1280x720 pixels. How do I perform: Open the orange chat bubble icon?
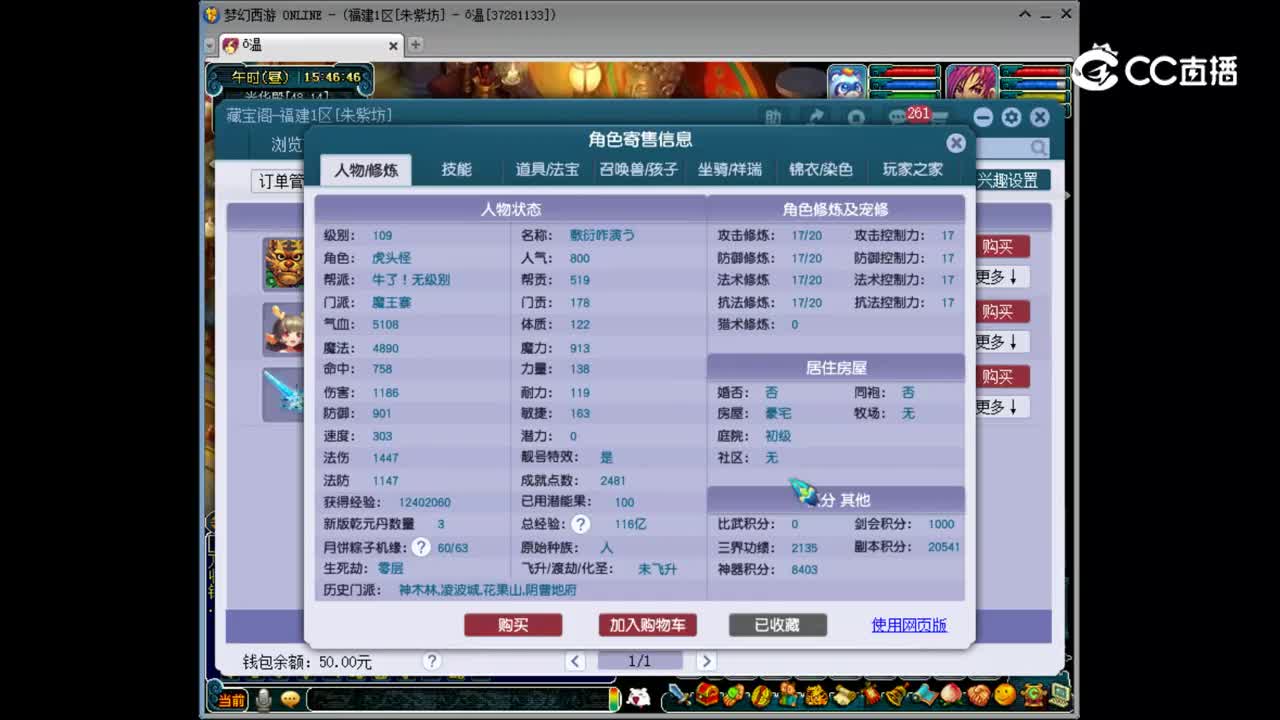point(290,700)
